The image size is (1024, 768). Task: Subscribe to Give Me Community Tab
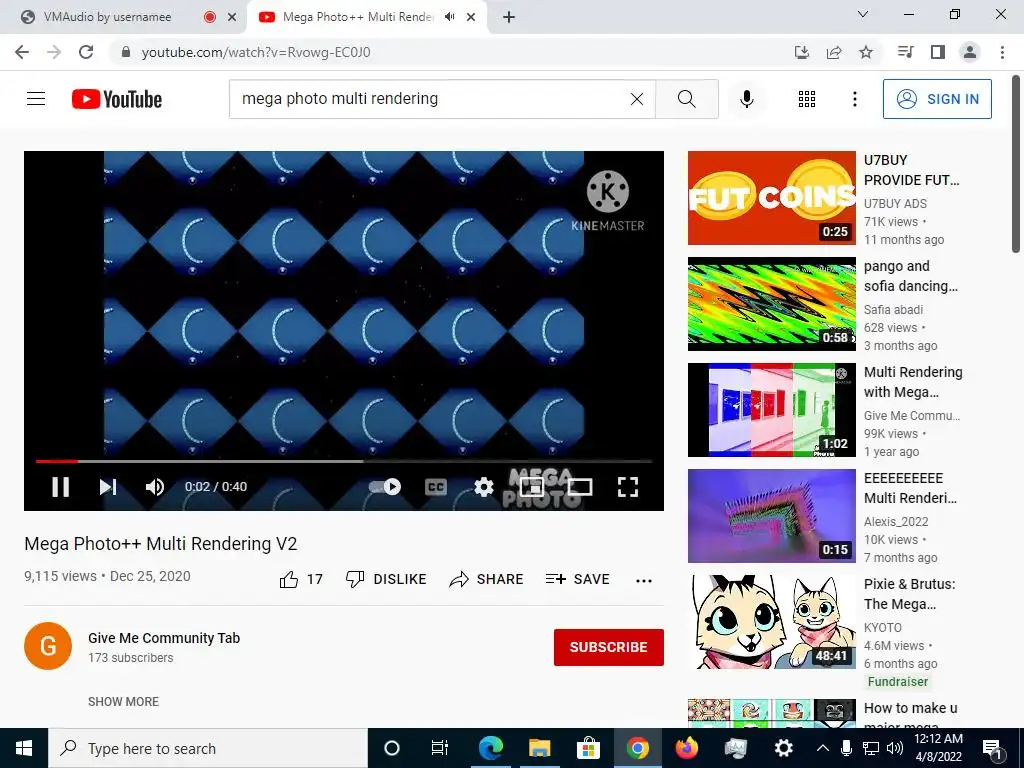coord(609,647)
